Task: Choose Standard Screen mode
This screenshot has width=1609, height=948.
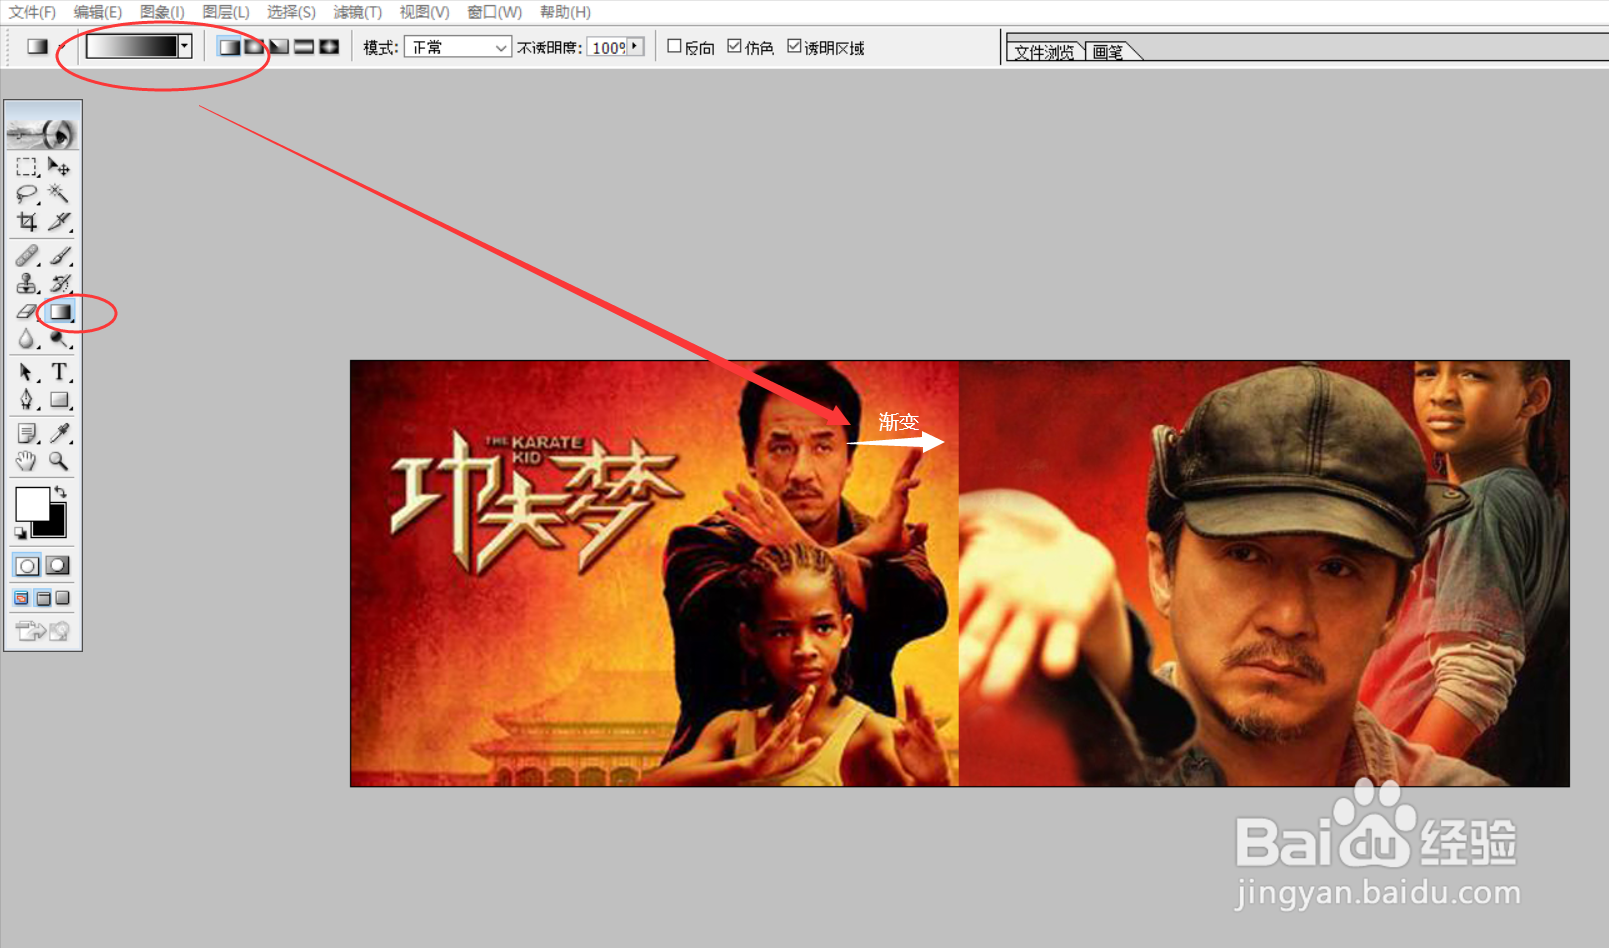Action: pos(22,598)
